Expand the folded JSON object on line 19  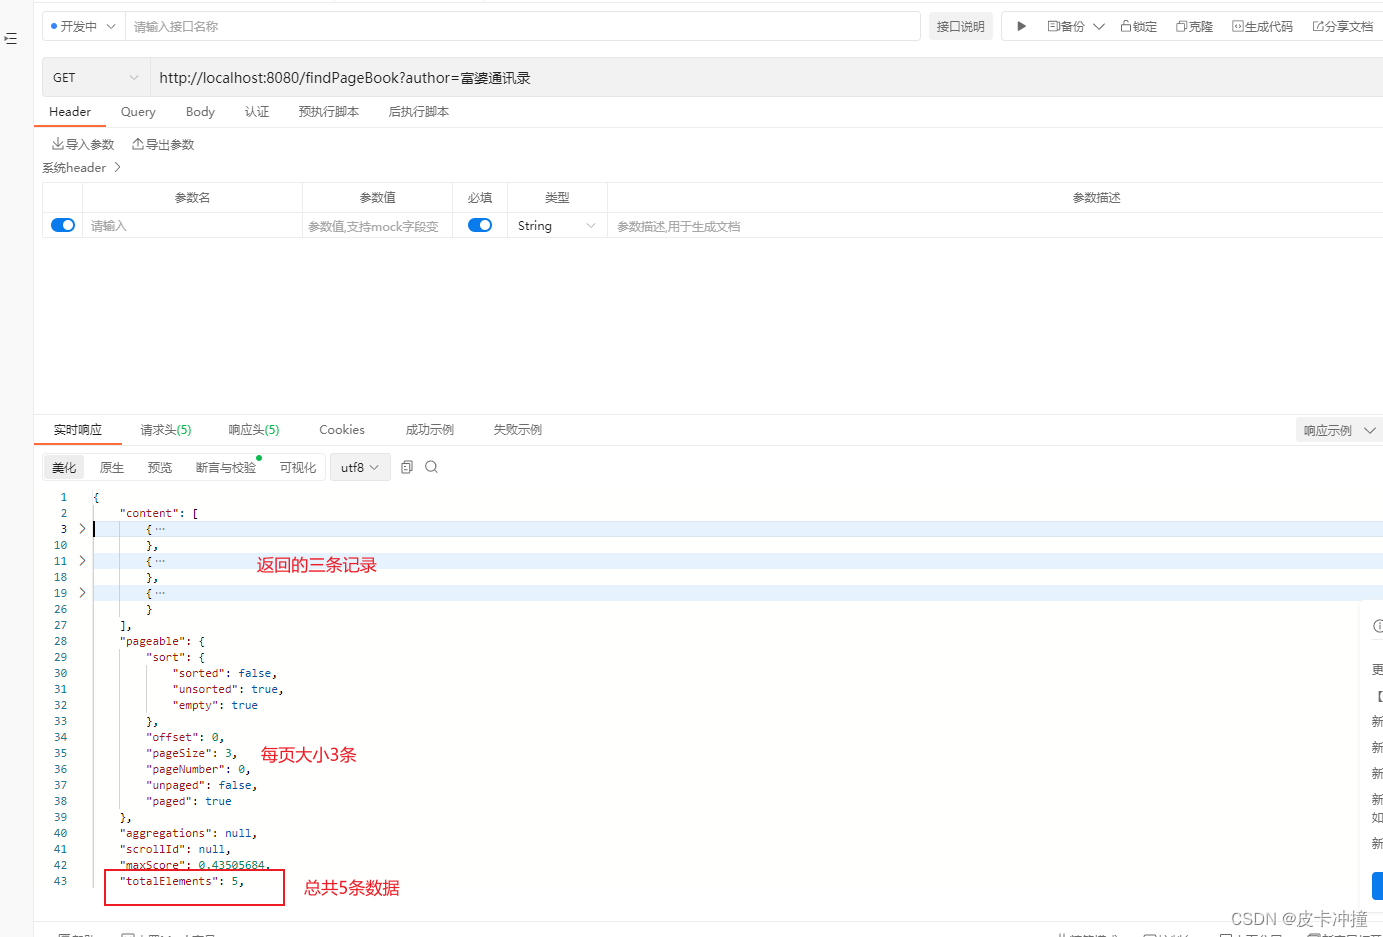tap(82, 593)
